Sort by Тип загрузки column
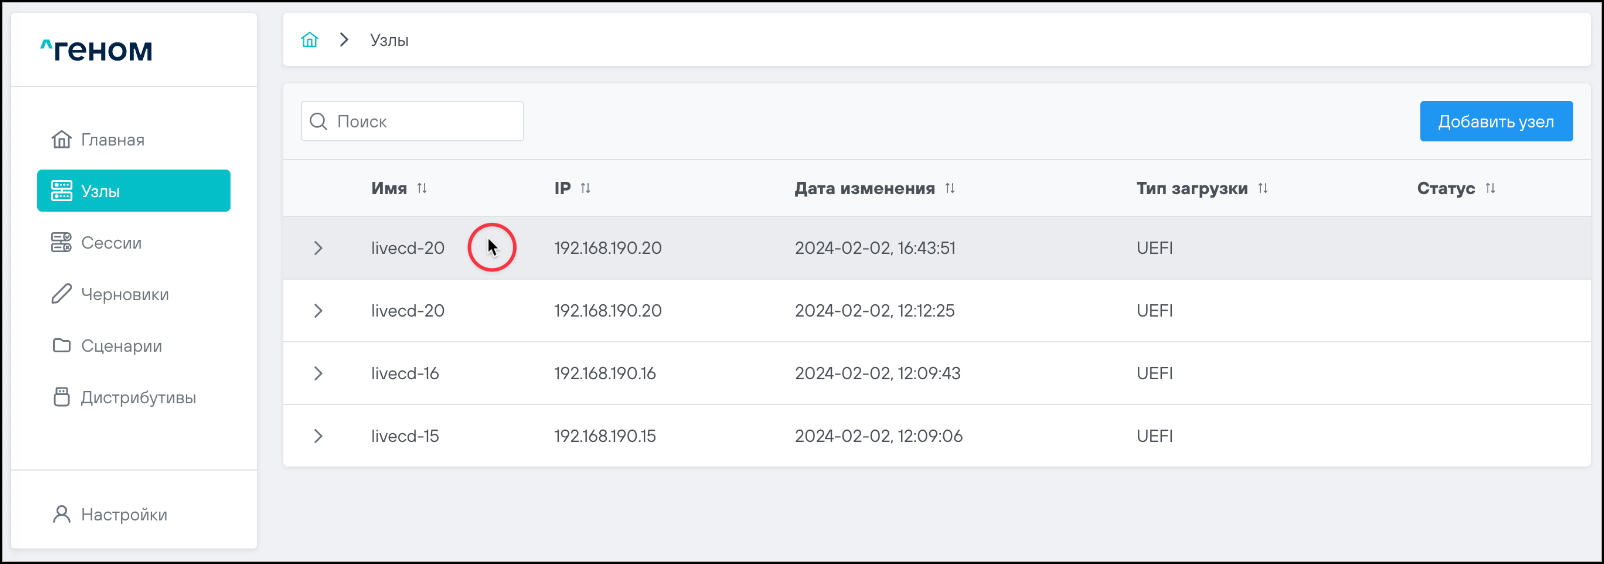 (1263, 188)
